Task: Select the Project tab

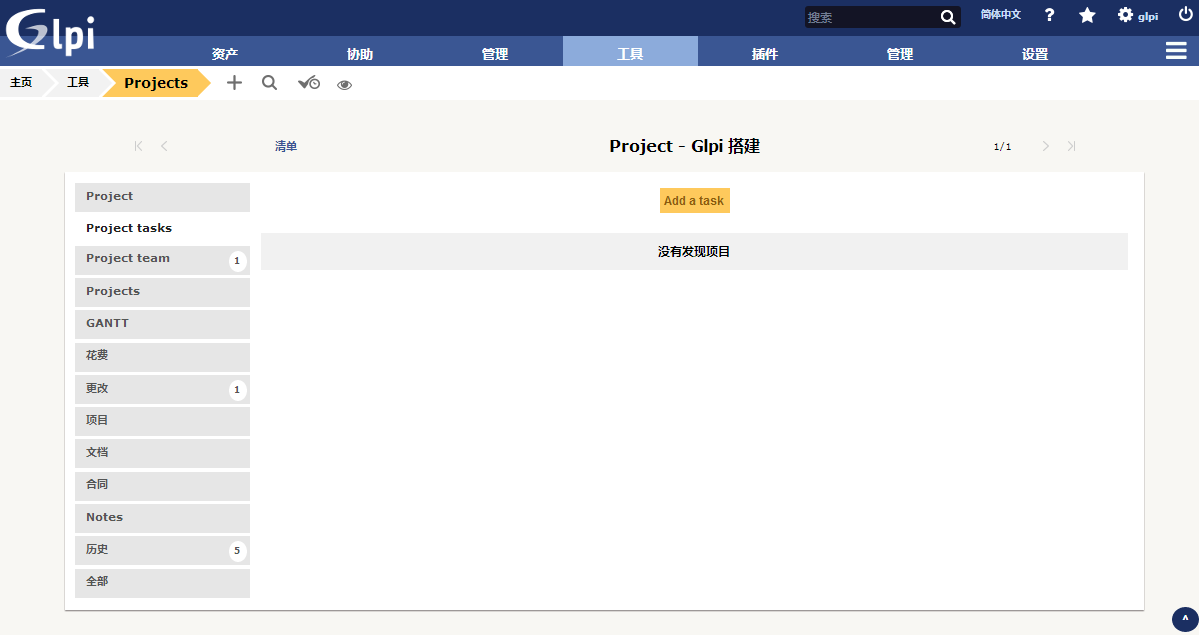Action: tap(162, 197)
